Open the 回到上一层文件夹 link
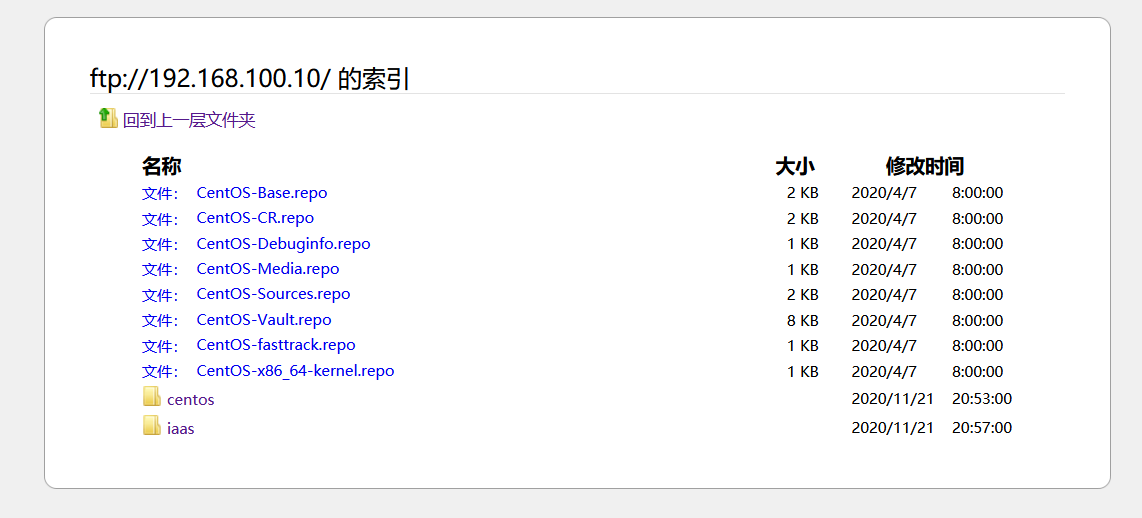Screen dimensions: 1142x518 (189, 120)
